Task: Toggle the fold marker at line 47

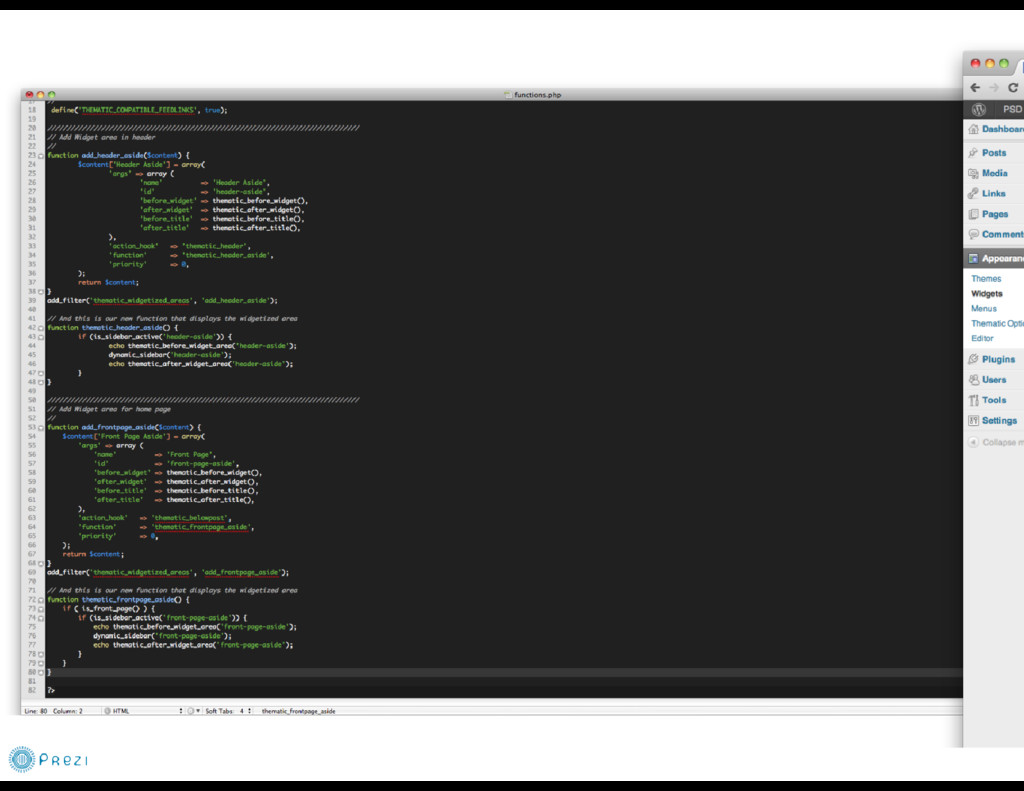Action: (40, 374)
